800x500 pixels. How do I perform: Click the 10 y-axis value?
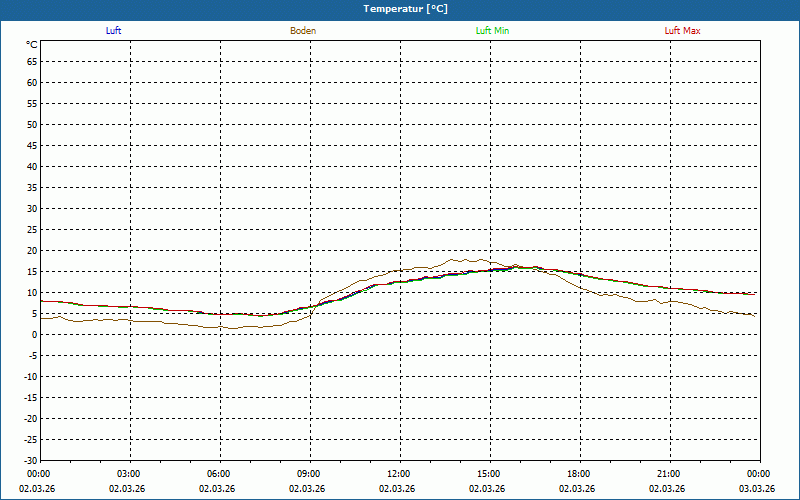point(32,293)
